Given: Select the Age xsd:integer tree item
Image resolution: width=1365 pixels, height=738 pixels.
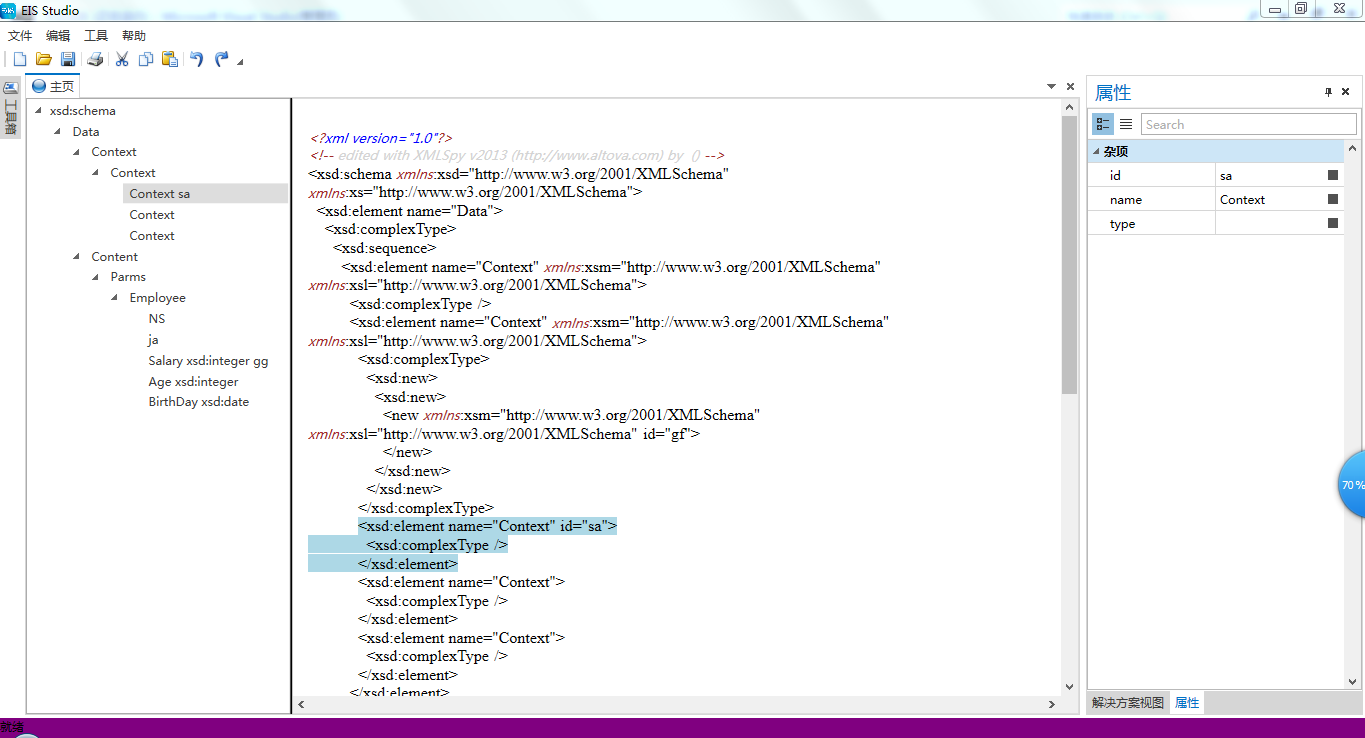Looking at the screenshot, I should [x=193, y=382].
